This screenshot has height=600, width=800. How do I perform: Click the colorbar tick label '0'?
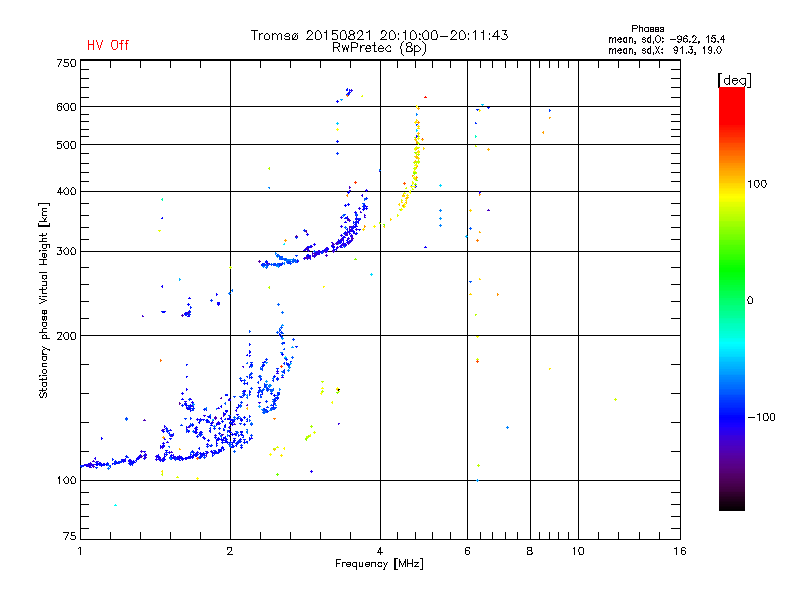point(750,300)
